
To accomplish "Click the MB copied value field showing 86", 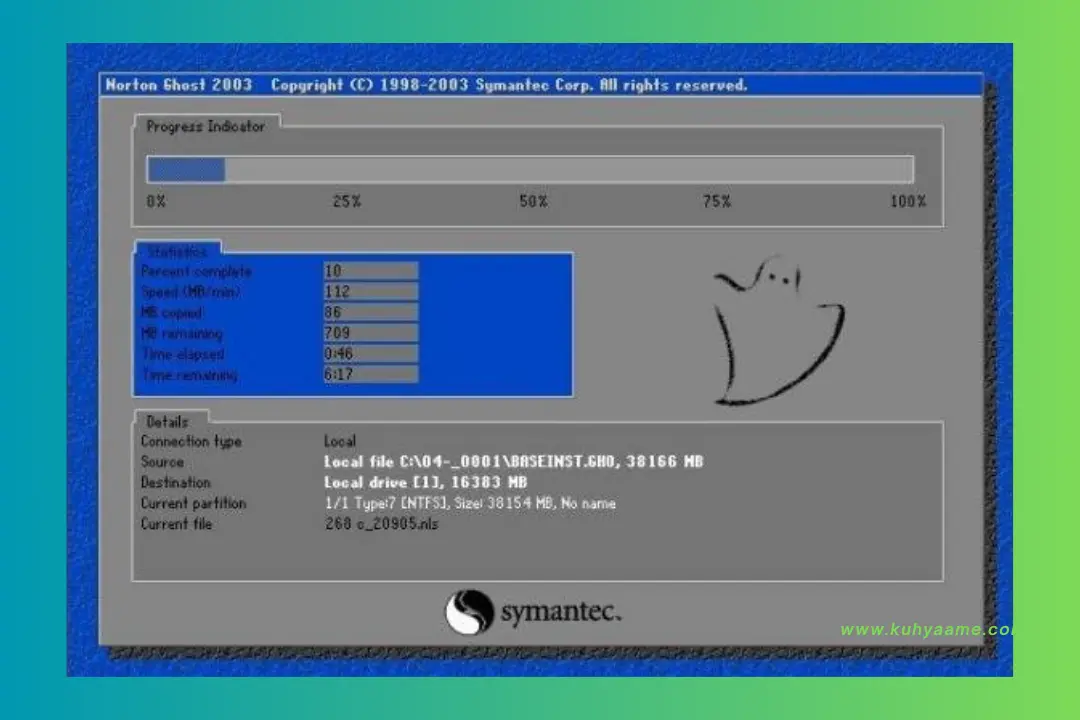I will (371, 313).
